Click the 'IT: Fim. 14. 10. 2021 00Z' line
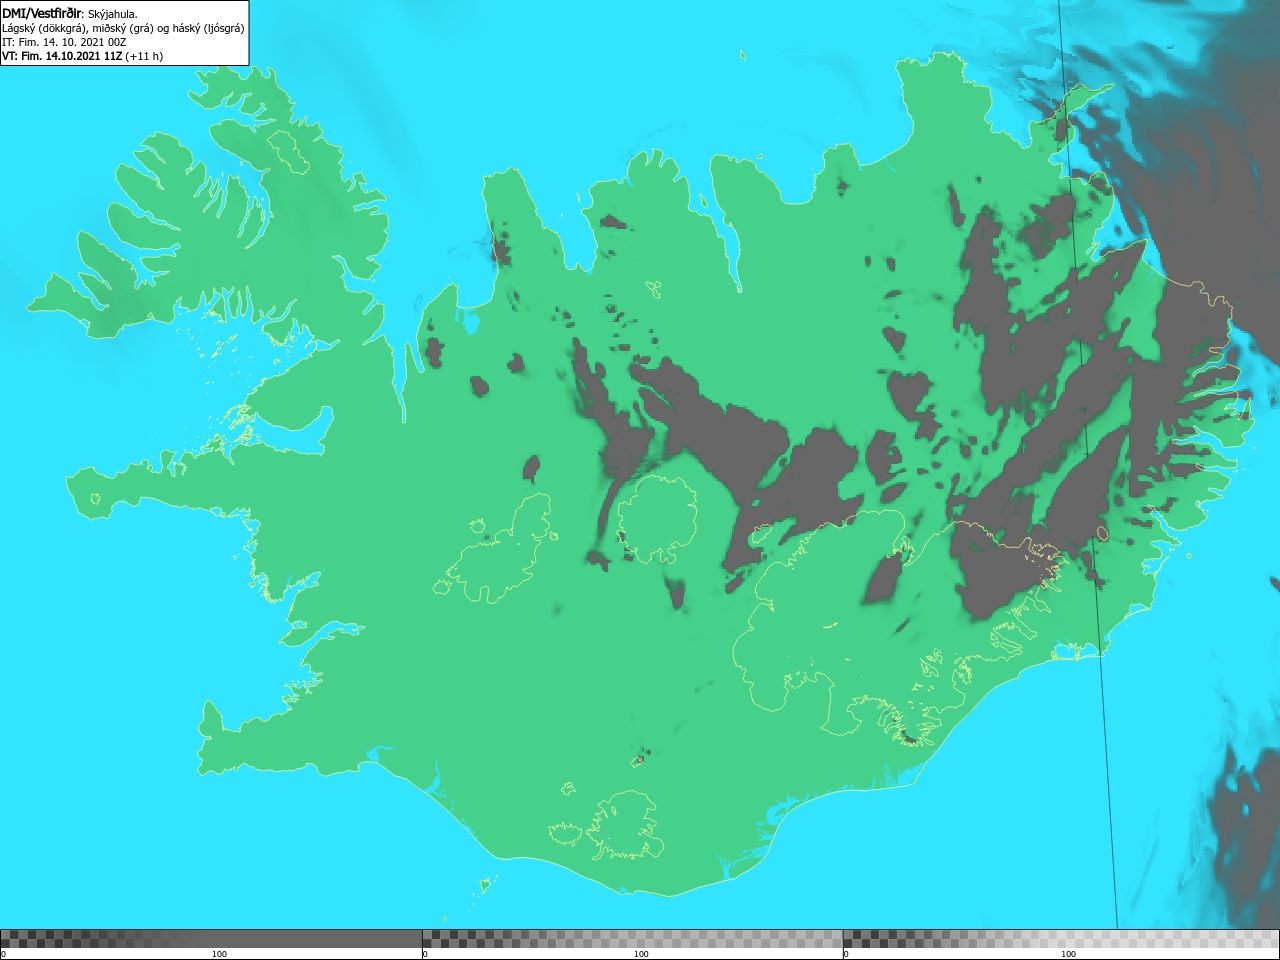Image resolution: width=1280 pixels, height=960 pixels. click(64, 42)
